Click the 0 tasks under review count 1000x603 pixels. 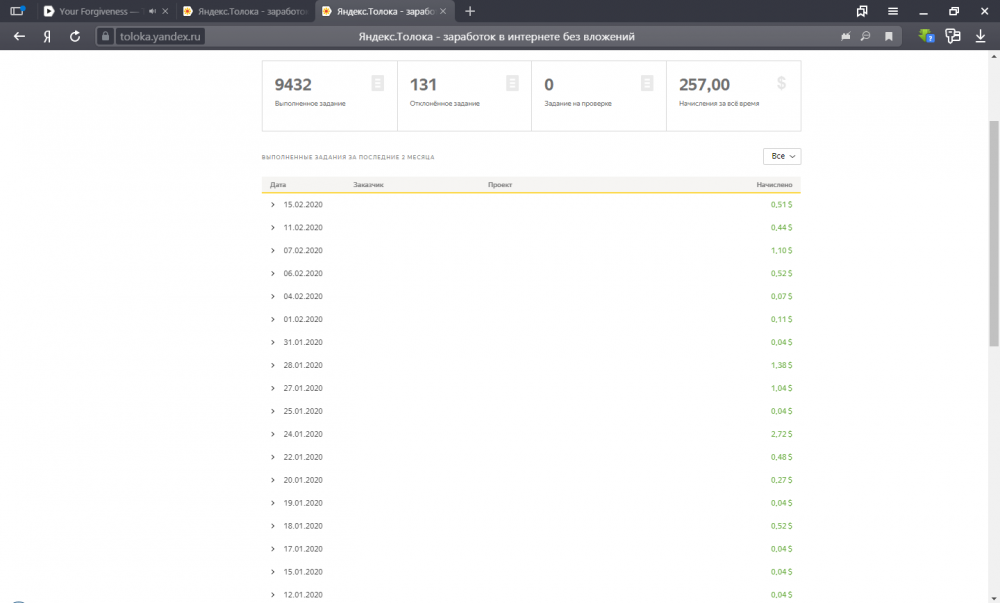click(549, 85)
